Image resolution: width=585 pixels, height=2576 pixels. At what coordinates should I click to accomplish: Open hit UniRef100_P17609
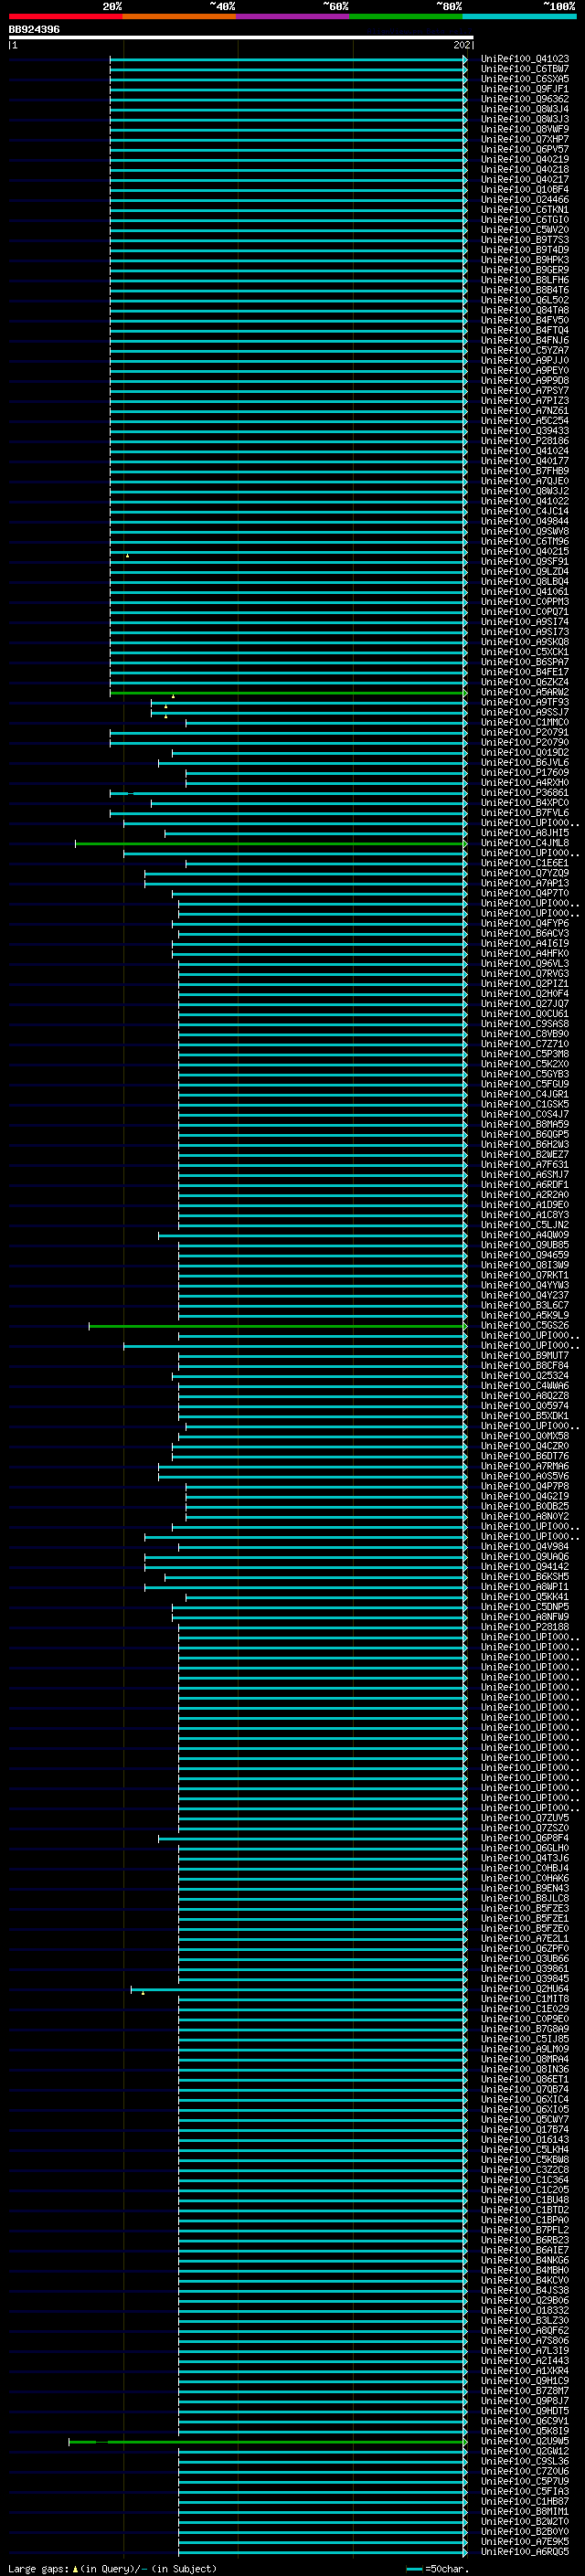coord(525,773)
